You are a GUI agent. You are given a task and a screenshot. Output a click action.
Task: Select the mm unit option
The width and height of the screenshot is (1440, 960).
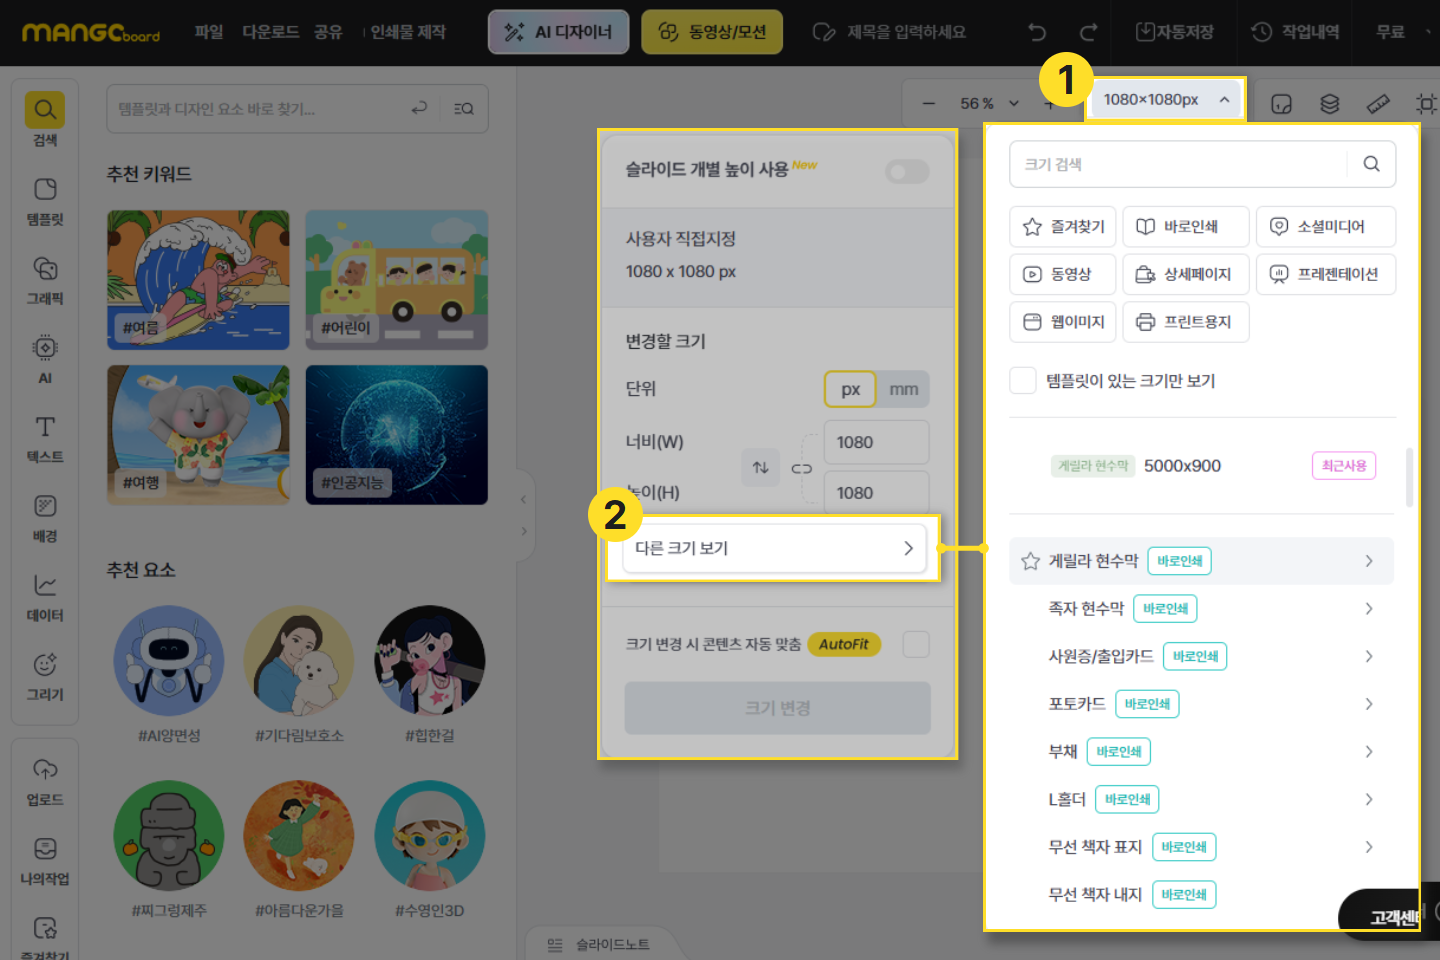[x=904, y=389]
